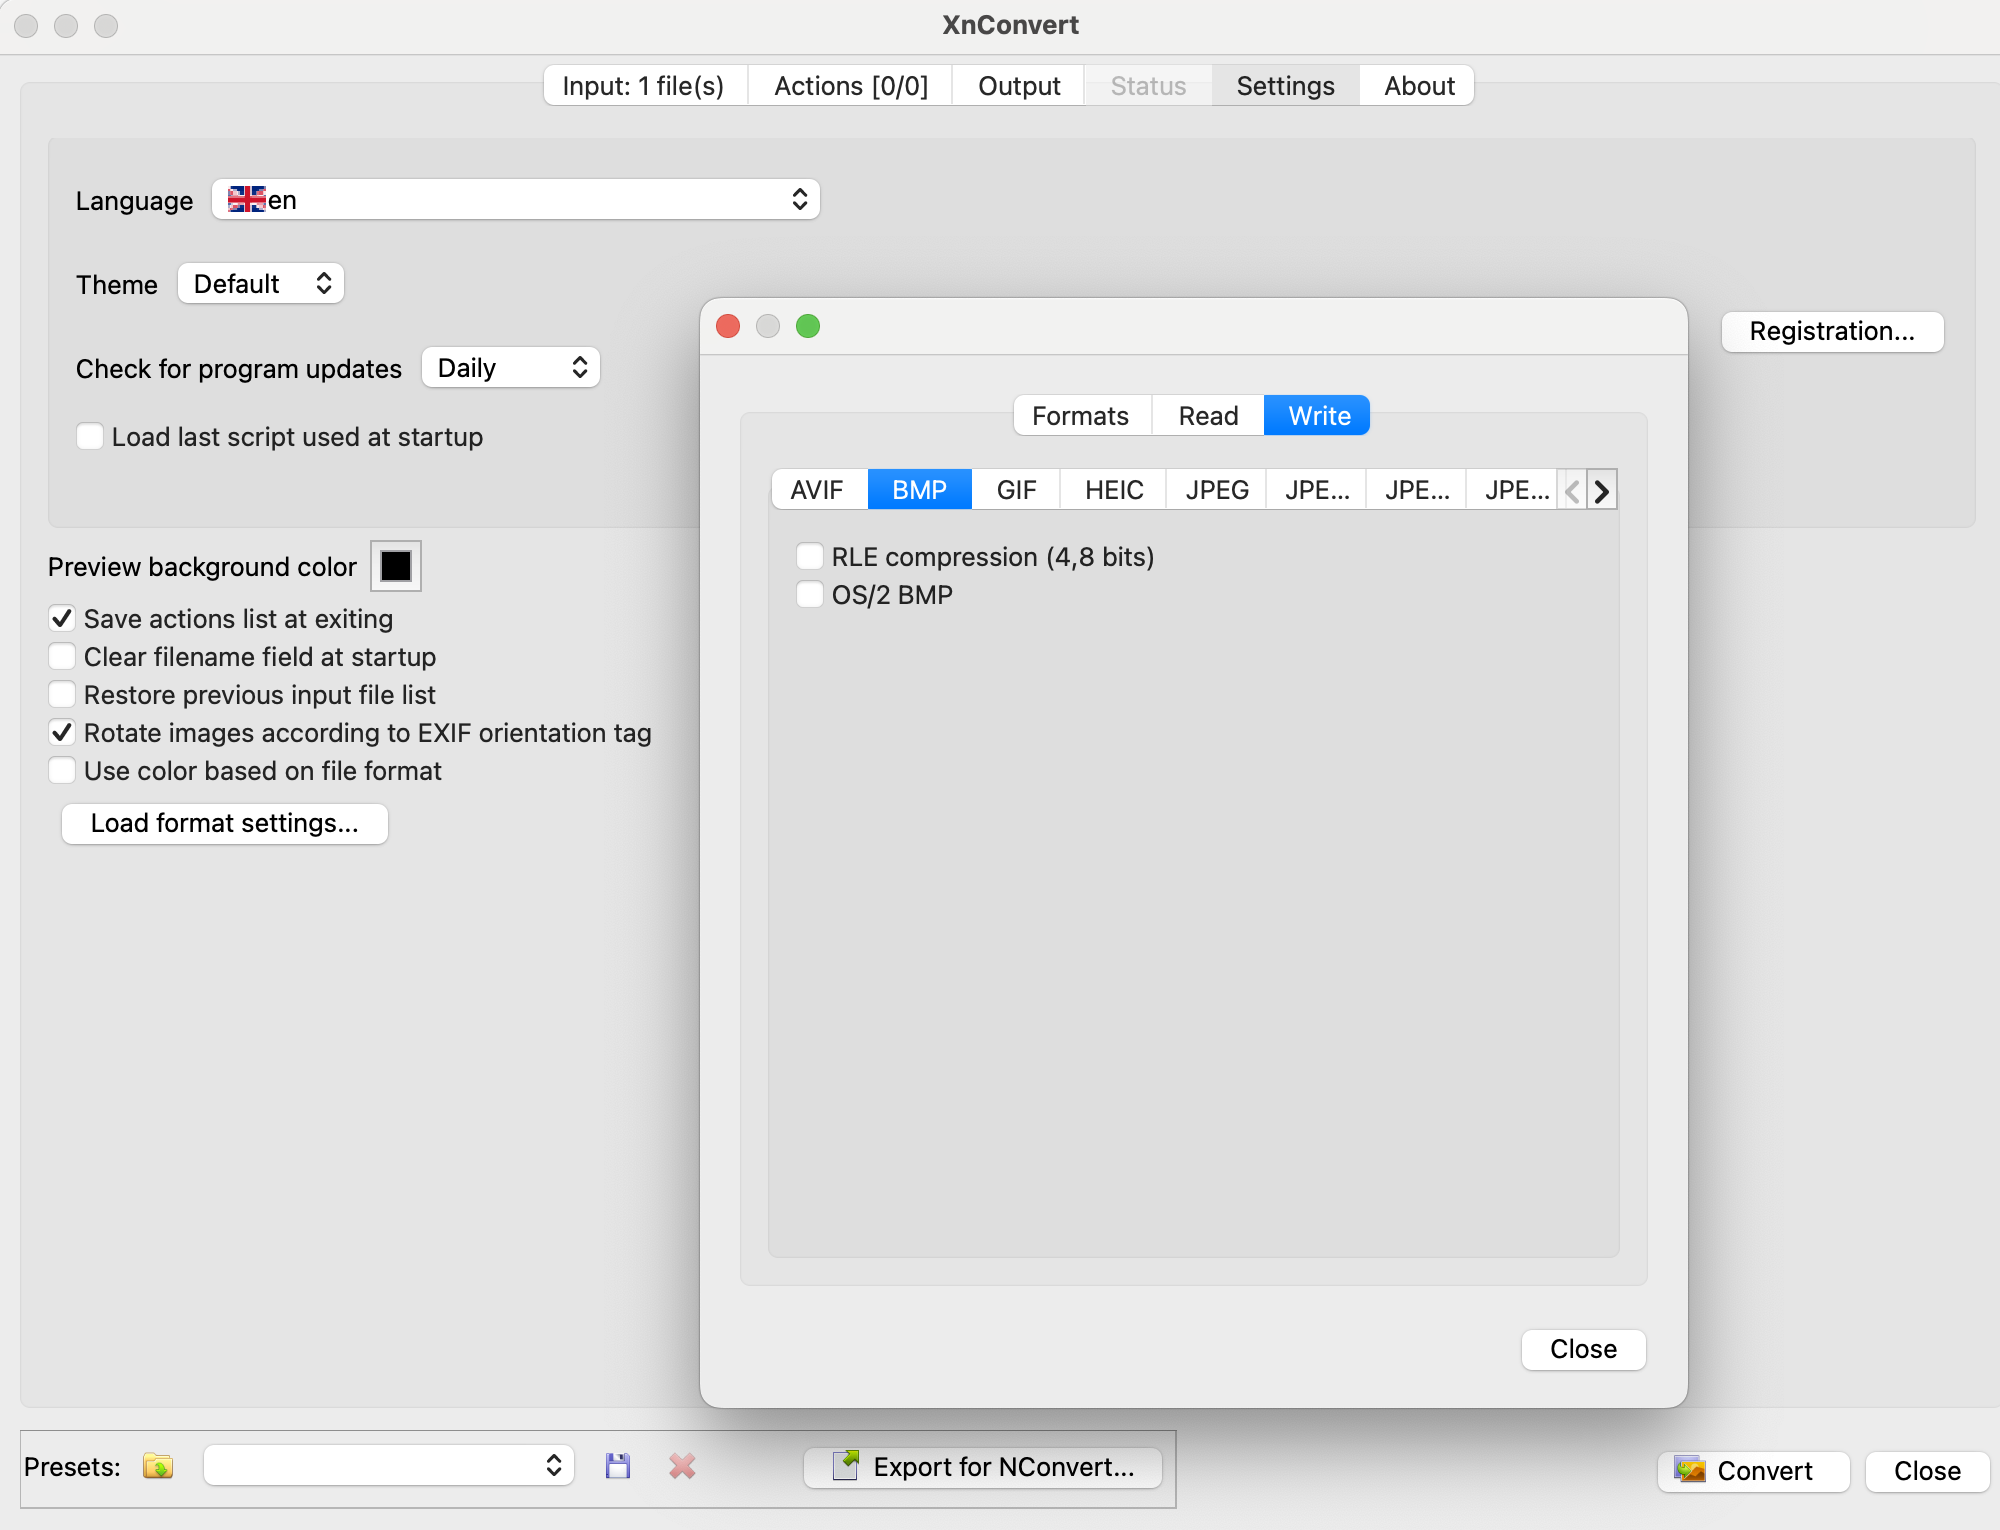This screenshot has width=2000, height=1530.
Task: Click the Convert button
Action: pyautogui.click(x=1754, y=1471)
